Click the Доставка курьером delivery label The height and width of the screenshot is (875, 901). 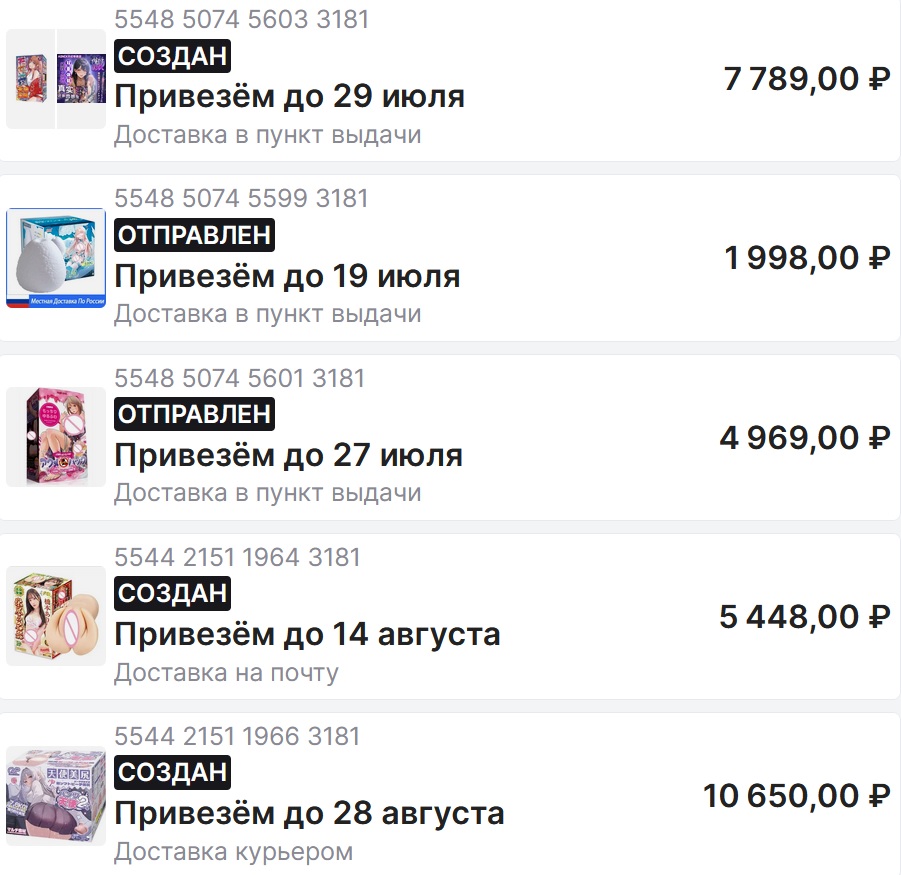tap(233, 852)
